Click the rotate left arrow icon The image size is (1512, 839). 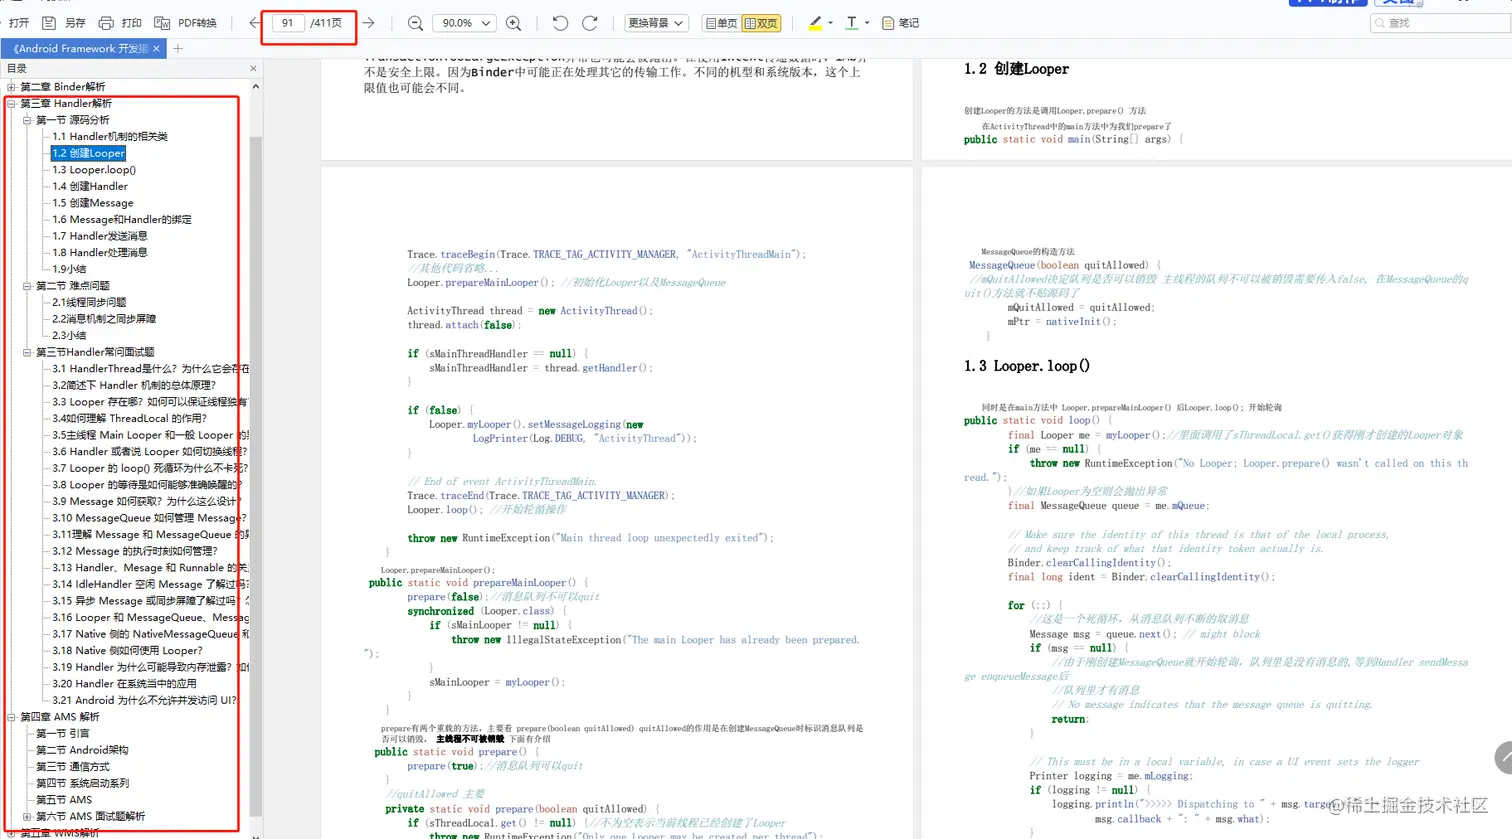pos(560,22)
